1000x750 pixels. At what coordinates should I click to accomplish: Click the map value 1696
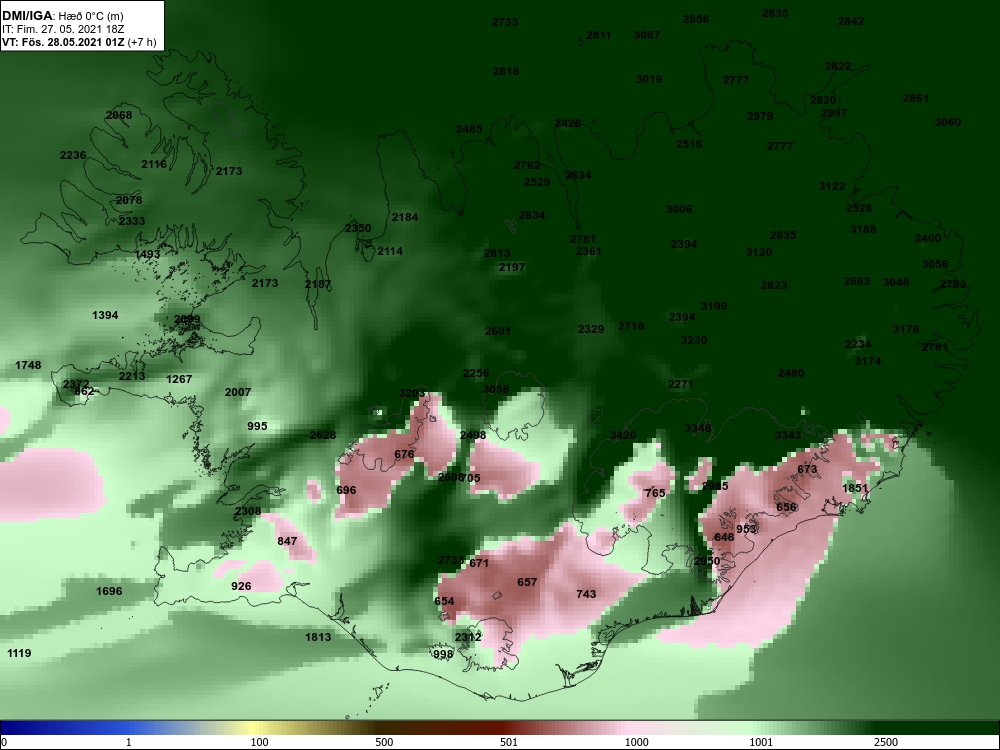(x=109, y=591)
